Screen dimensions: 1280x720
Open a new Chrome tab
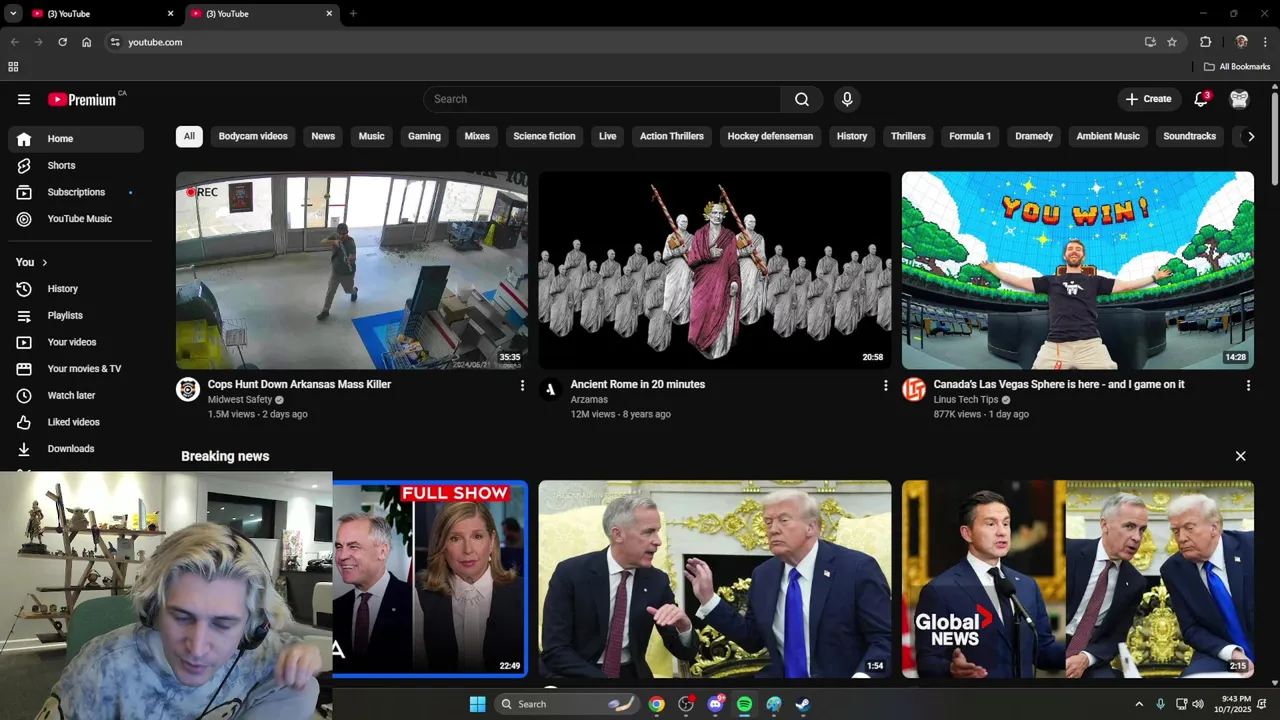click(x=353, y=14)
